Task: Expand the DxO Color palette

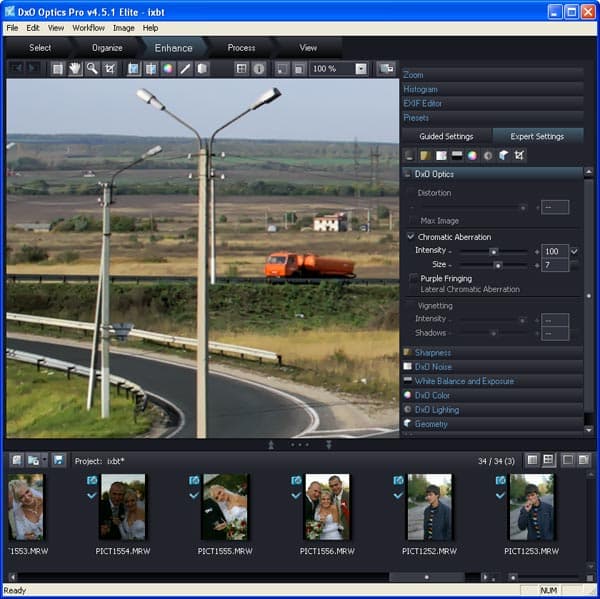Action: point(492,395)
